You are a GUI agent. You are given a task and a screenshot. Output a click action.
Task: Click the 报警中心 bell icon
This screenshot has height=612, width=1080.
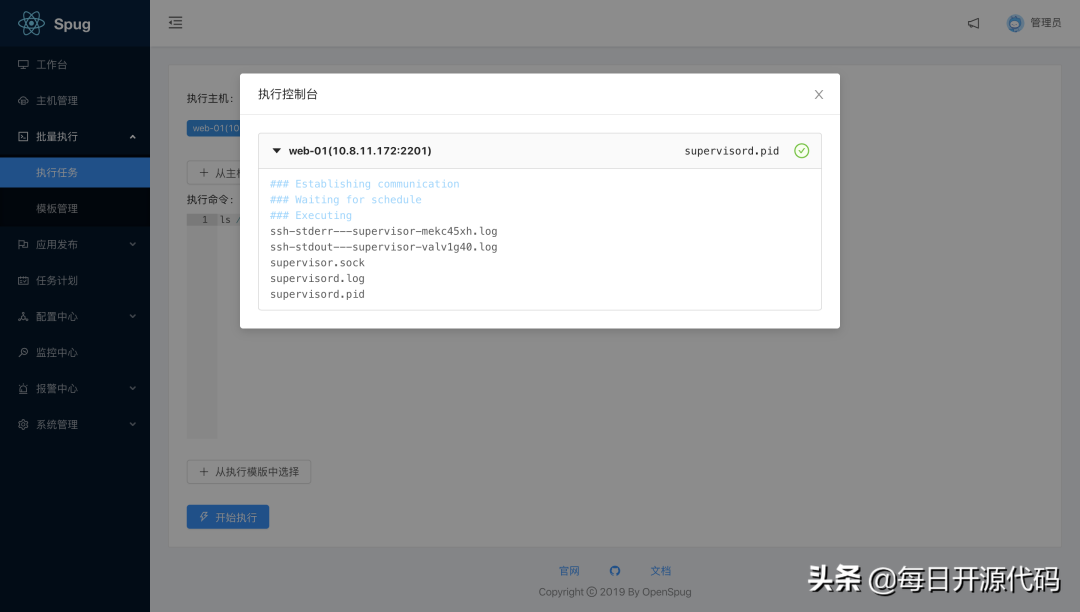(23, 388)
